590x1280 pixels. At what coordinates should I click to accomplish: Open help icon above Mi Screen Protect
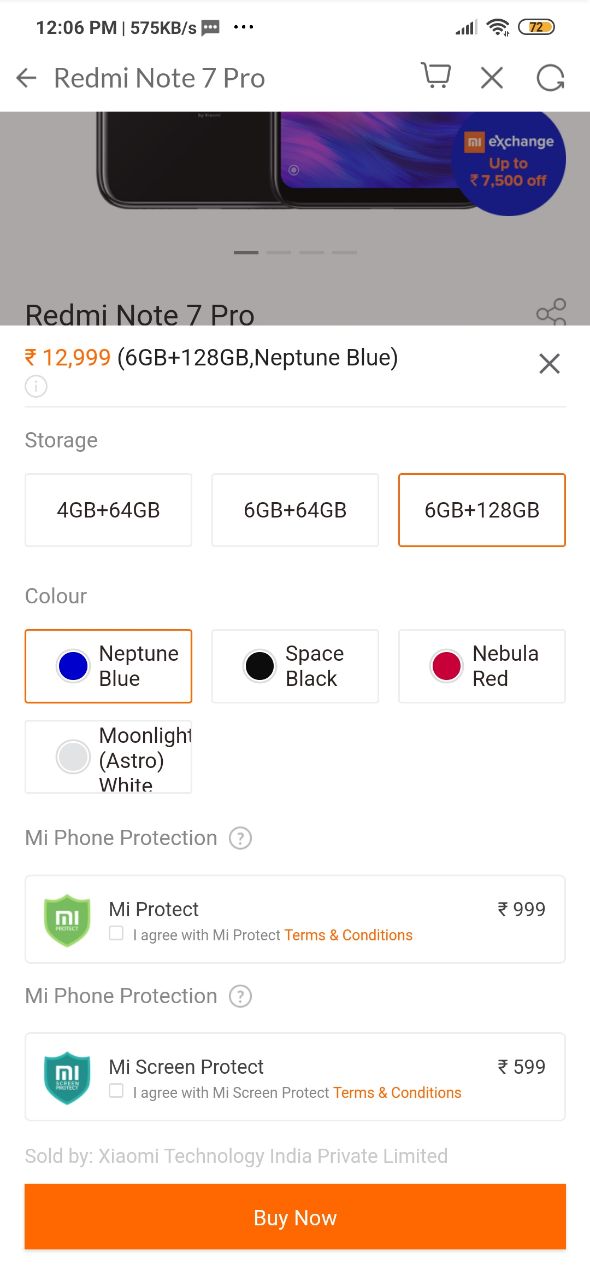[240, 996]
